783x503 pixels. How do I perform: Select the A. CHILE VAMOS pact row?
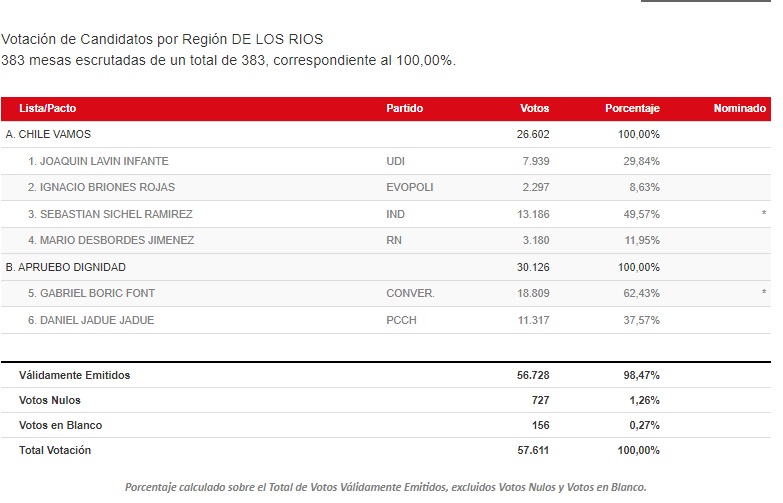point(386,134)
